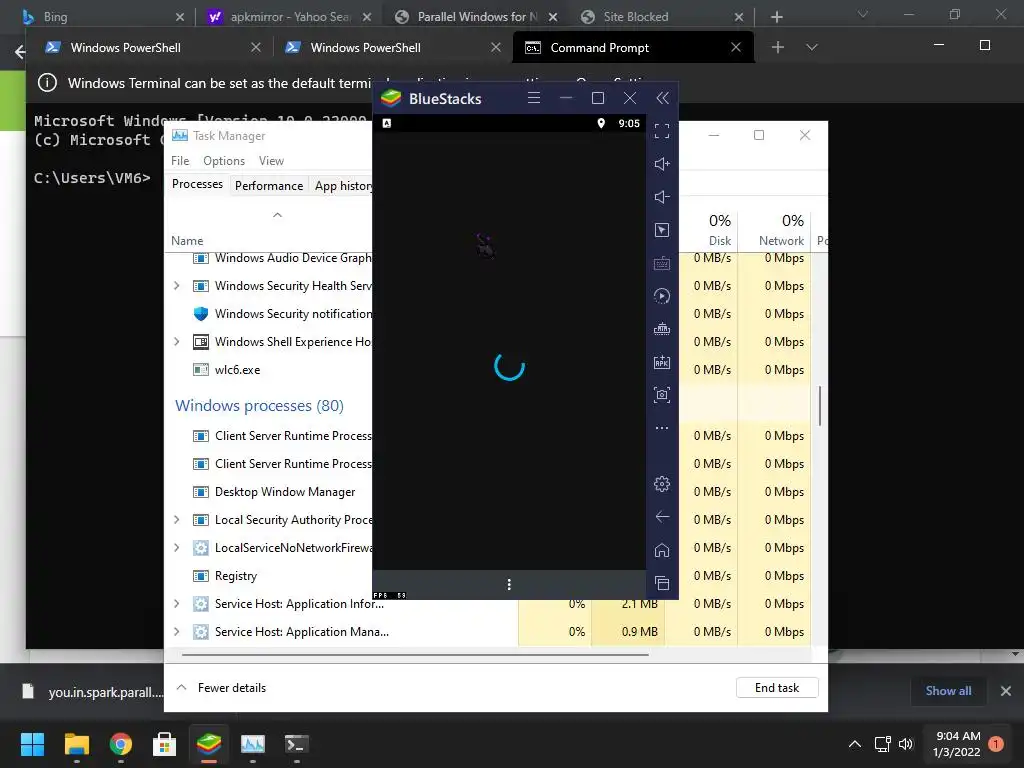
Task: Open Microsoft Store from the taskbar
Action: pyautogui.click(x=165, y=744)
